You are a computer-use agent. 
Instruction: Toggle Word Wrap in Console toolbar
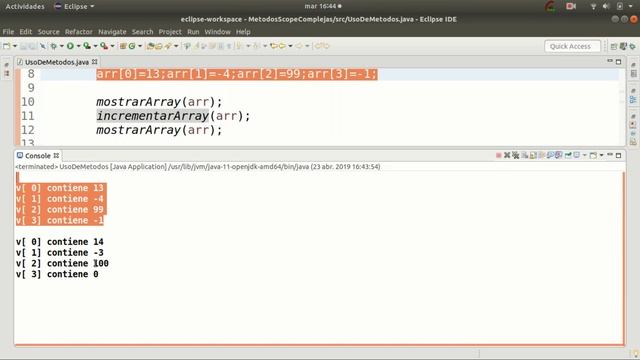pyautogui.click(x=542, y=156)
